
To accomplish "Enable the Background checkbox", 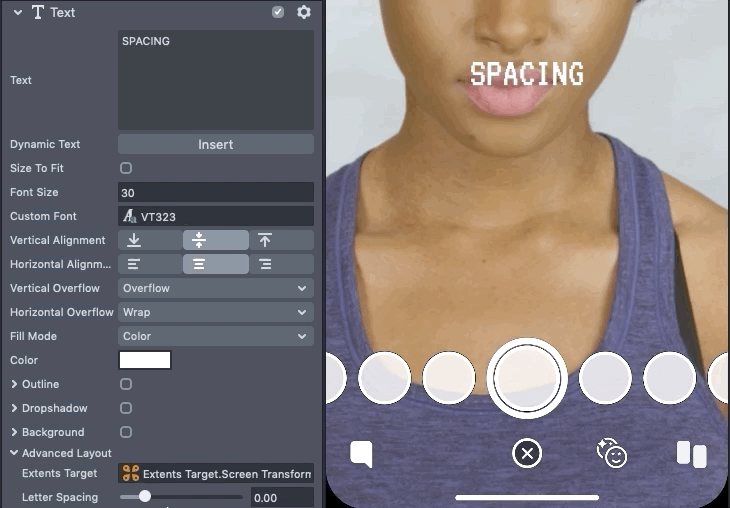I will click(x=126, y=432).
